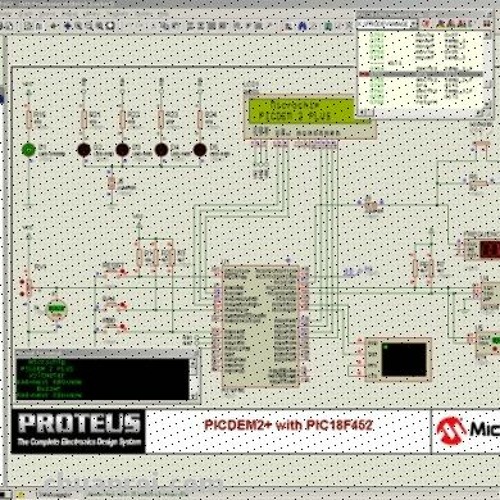Click the red digit counter display at right edge
This screenshot has width=500, height=500.
point(489,249)
